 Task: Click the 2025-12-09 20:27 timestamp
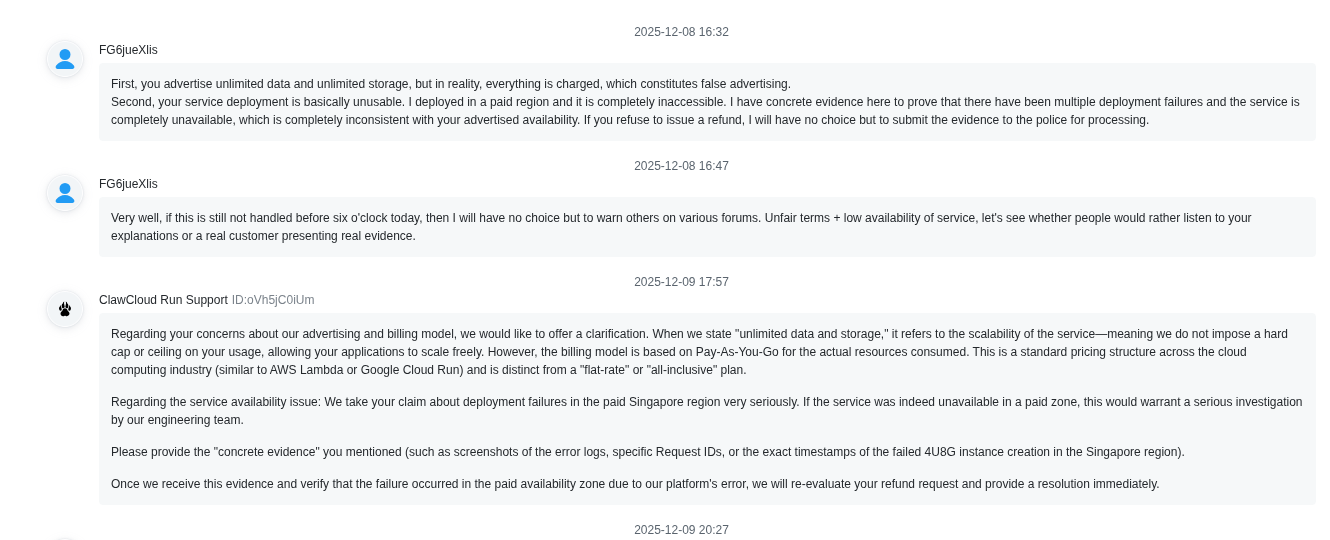click(x=681, y=530)
